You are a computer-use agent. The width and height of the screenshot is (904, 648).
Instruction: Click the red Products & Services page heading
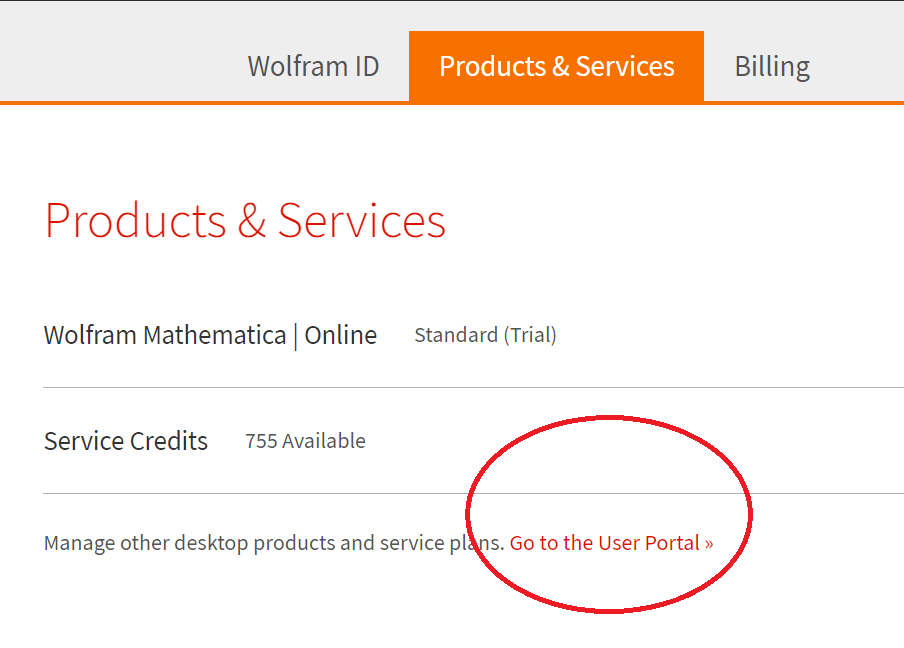(245, 220)
